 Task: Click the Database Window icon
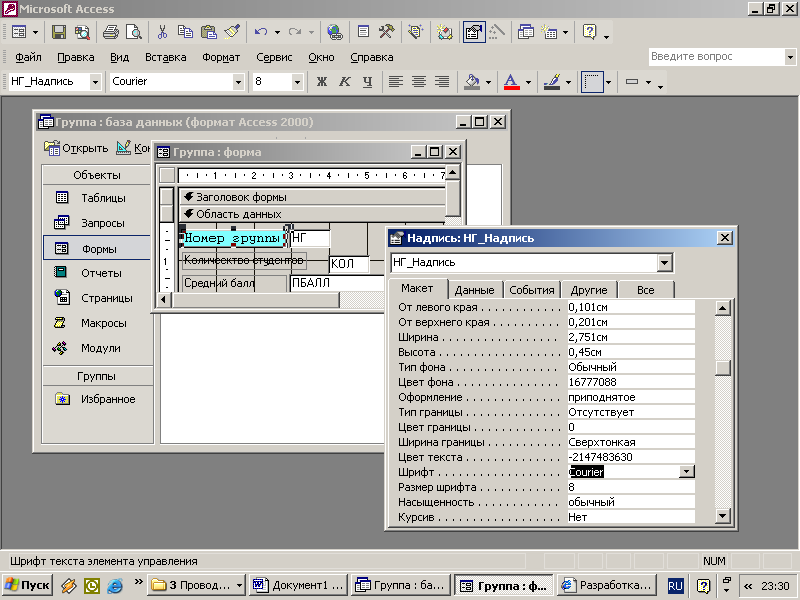[526, 33]
